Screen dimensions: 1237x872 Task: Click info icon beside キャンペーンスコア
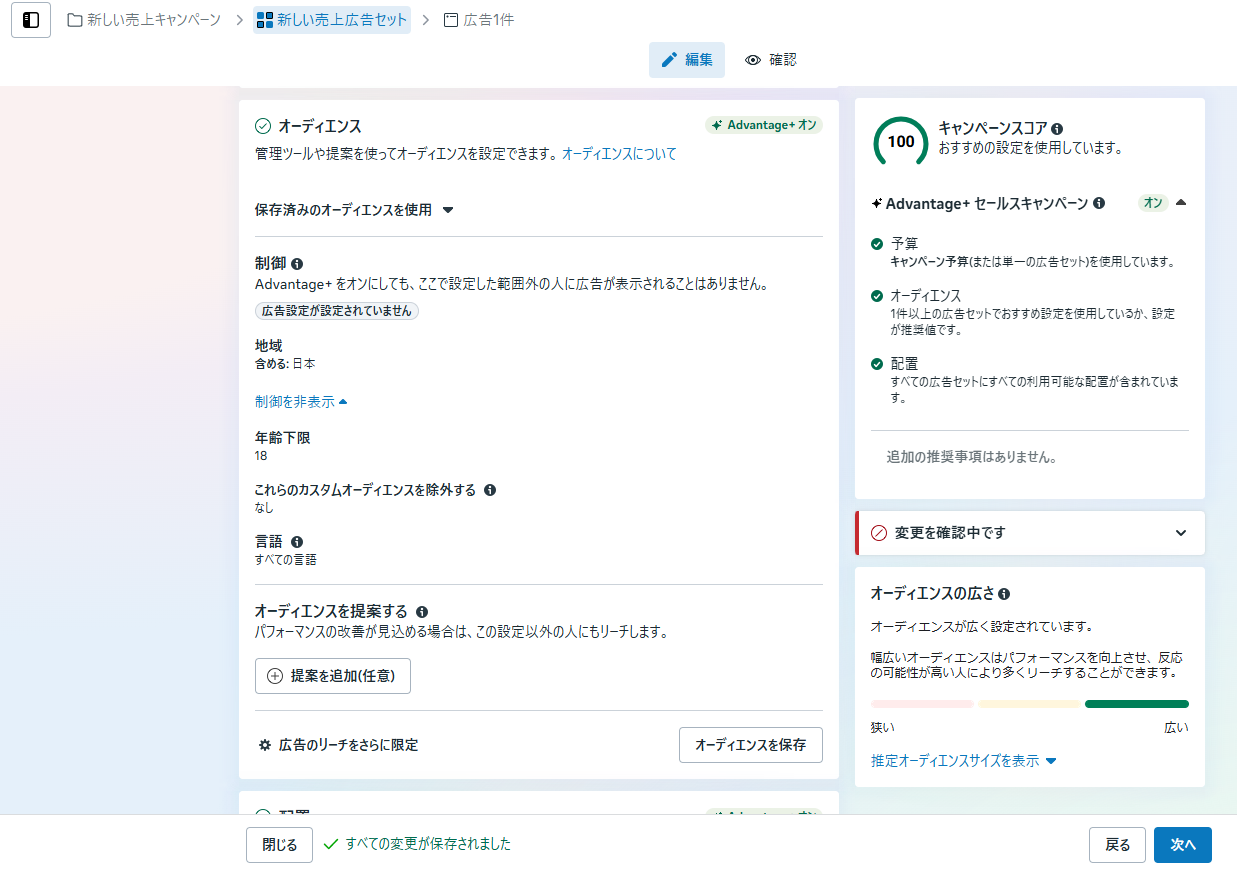[x=1057, y=129]
